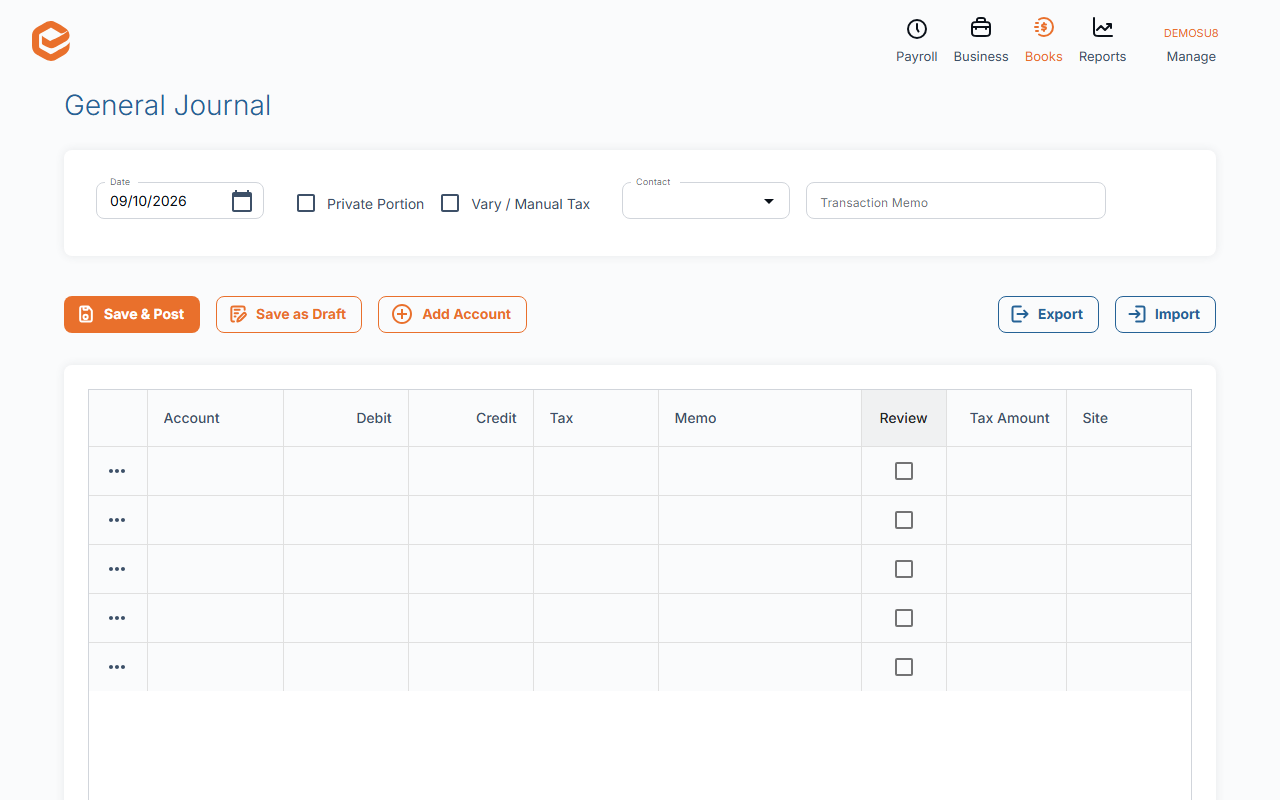Open the Payroll clock icon
The width and height of the screenshot is (1280, 800).
click(x=916, y=28)
